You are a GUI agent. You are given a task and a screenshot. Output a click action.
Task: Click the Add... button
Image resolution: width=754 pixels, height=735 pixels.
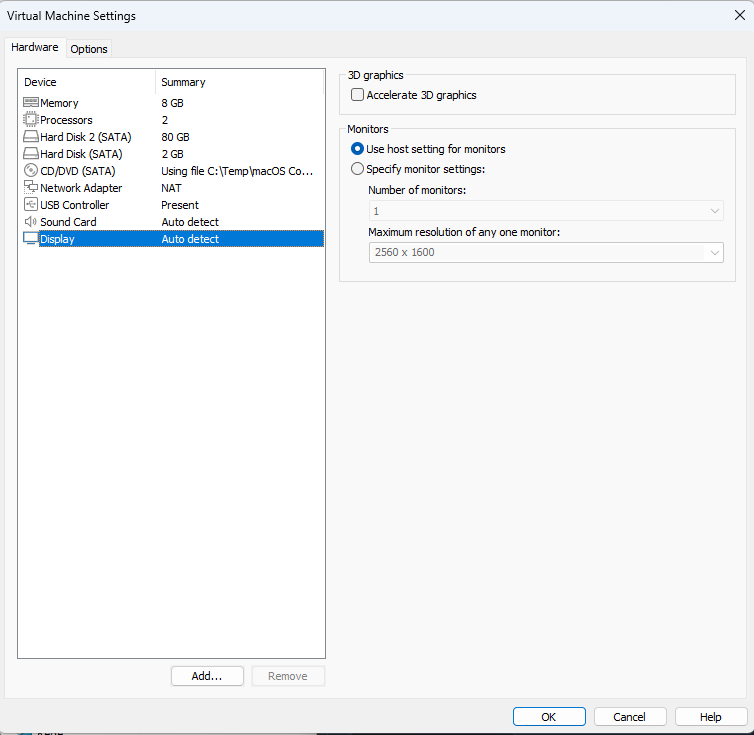click(206, 676)
